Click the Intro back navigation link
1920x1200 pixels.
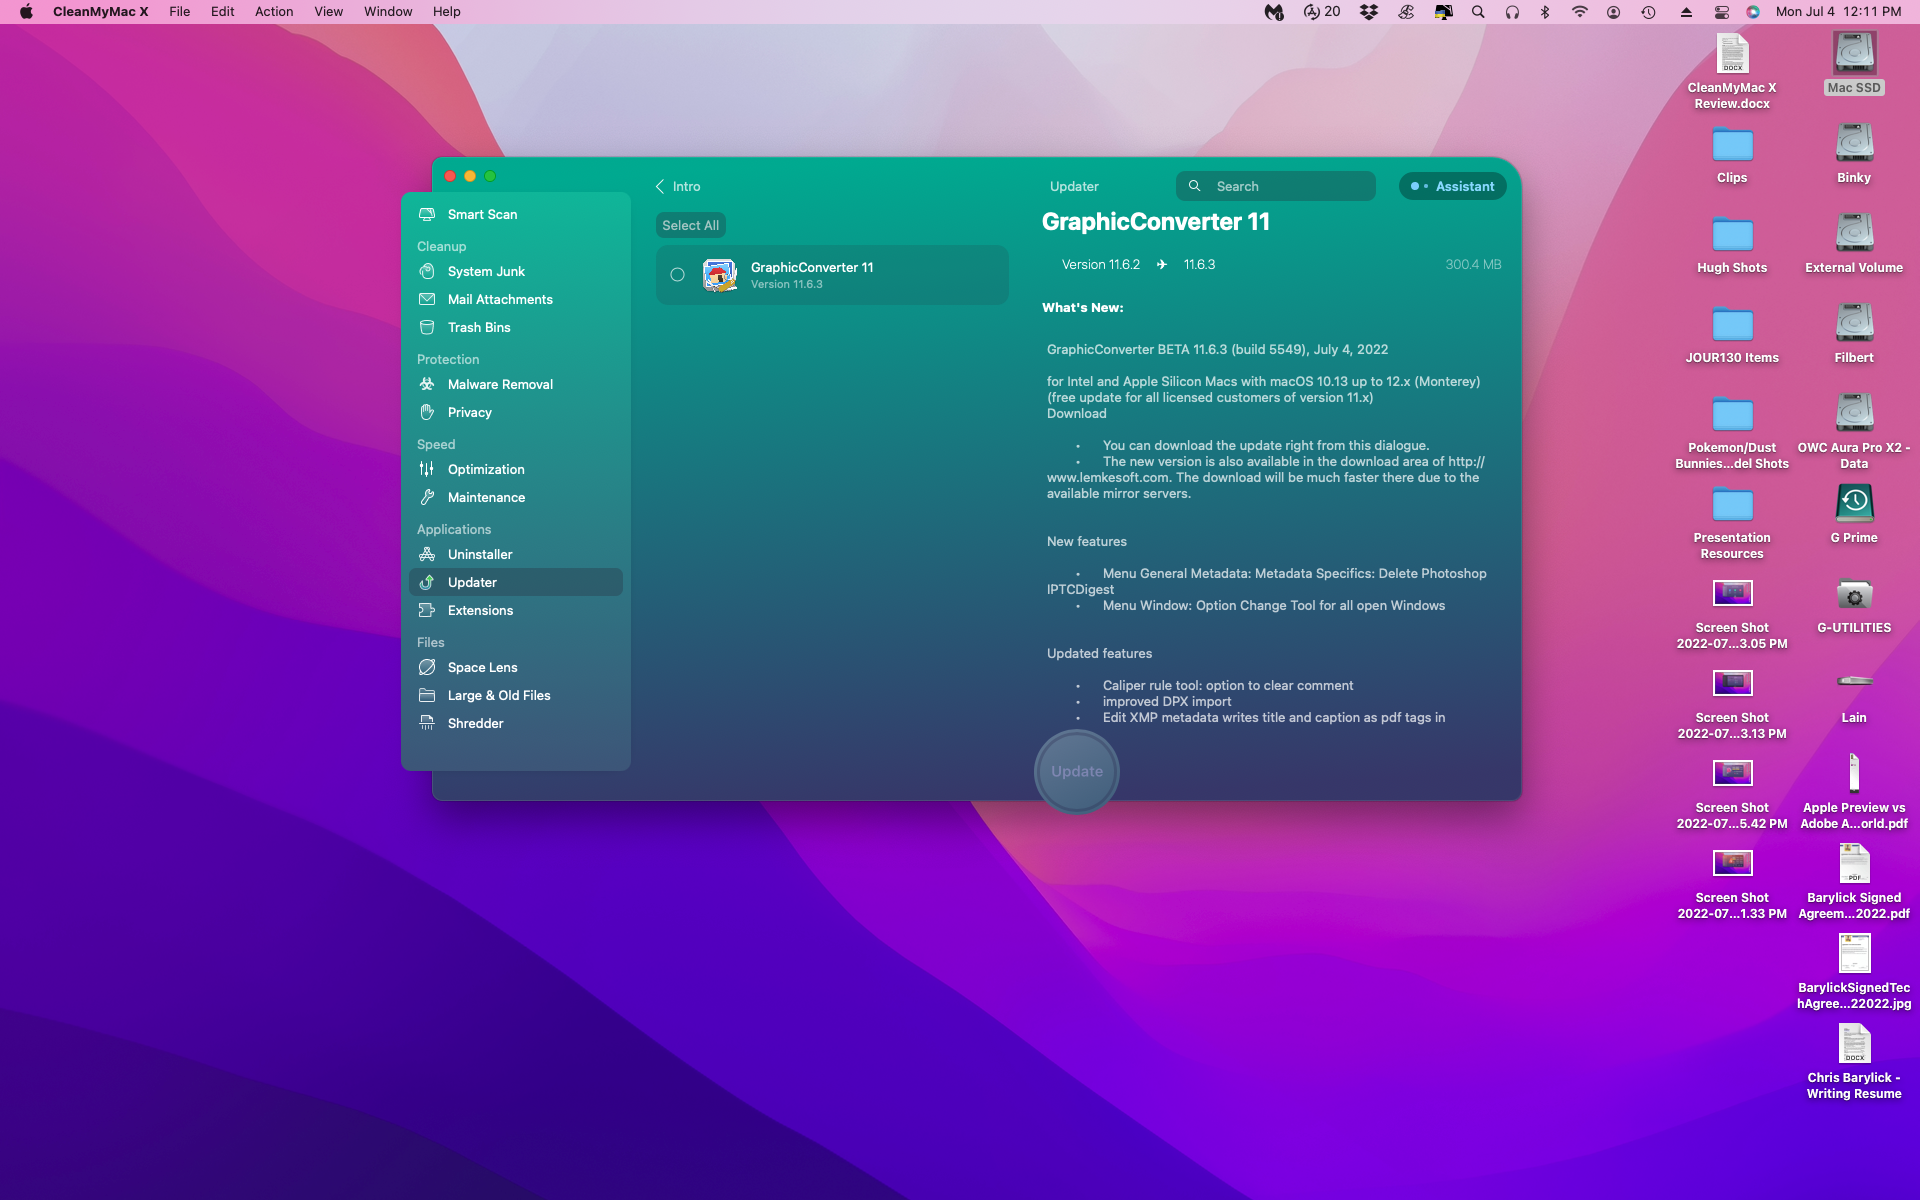coord(677,185)
